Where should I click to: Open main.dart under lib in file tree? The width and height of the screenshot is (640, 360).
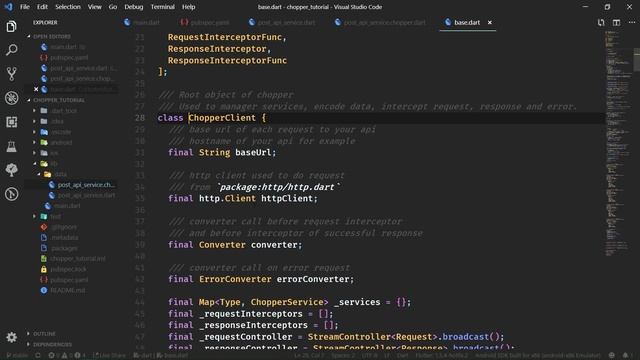[x=67, y=206]
